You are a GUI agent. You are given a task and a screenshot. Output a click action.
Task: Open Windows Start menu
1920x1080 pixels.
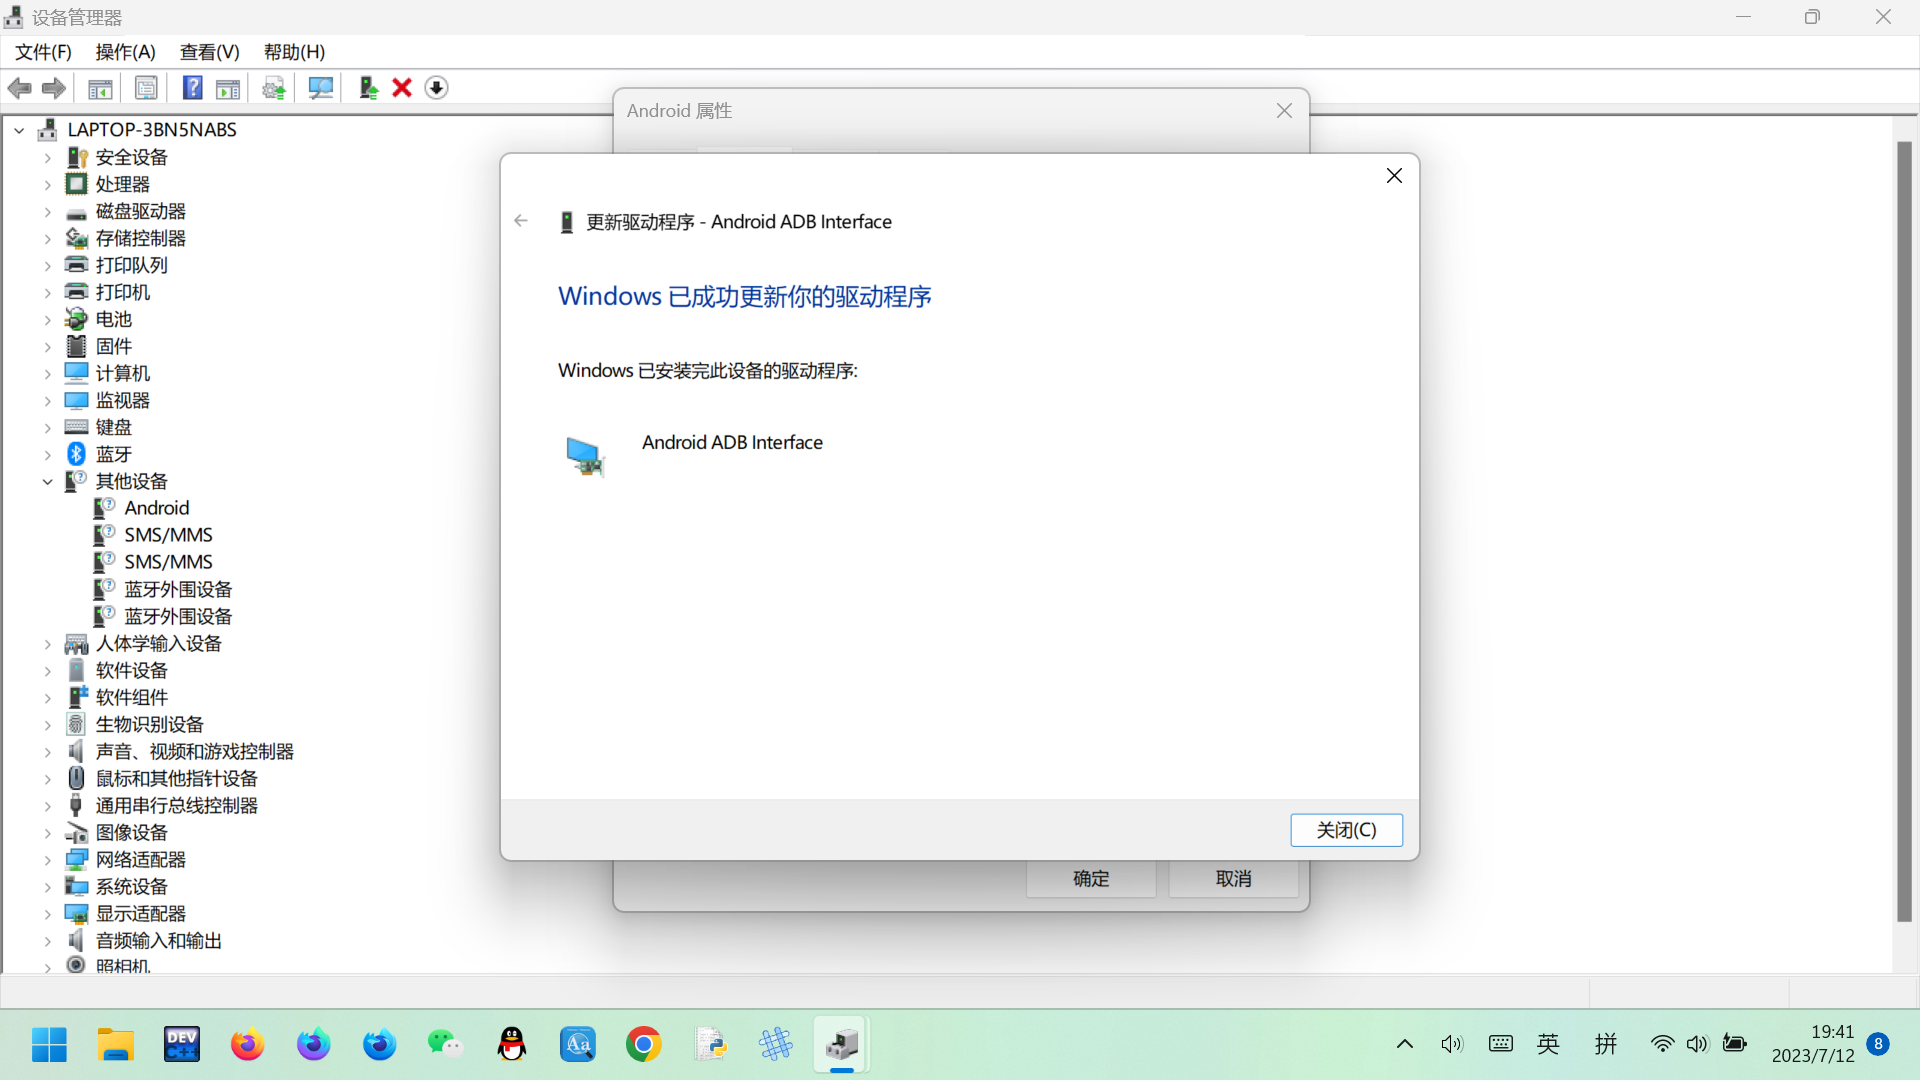49,1045
